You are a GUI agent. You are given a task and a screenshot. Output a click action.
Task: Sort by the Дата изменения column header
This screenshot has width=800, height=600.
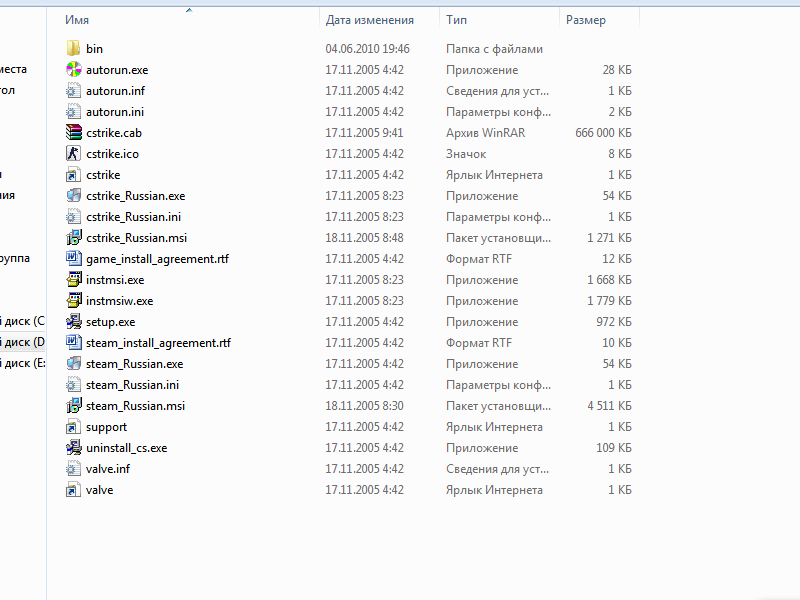[369, 20]
